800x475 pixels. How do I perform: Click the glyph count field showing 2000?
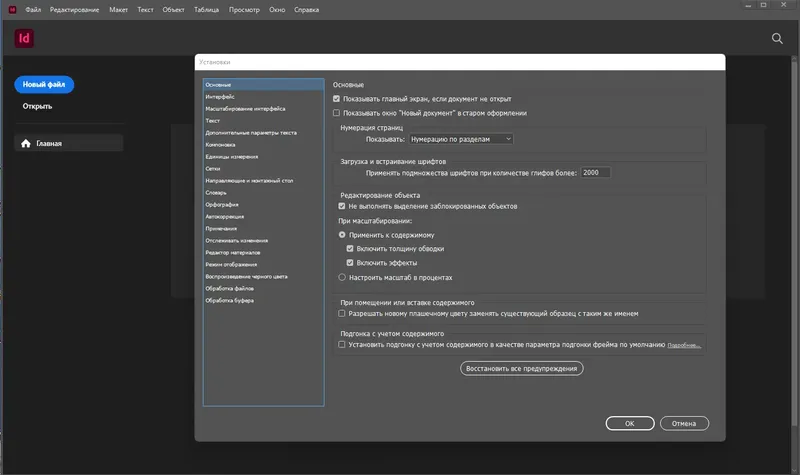(595, 172)
